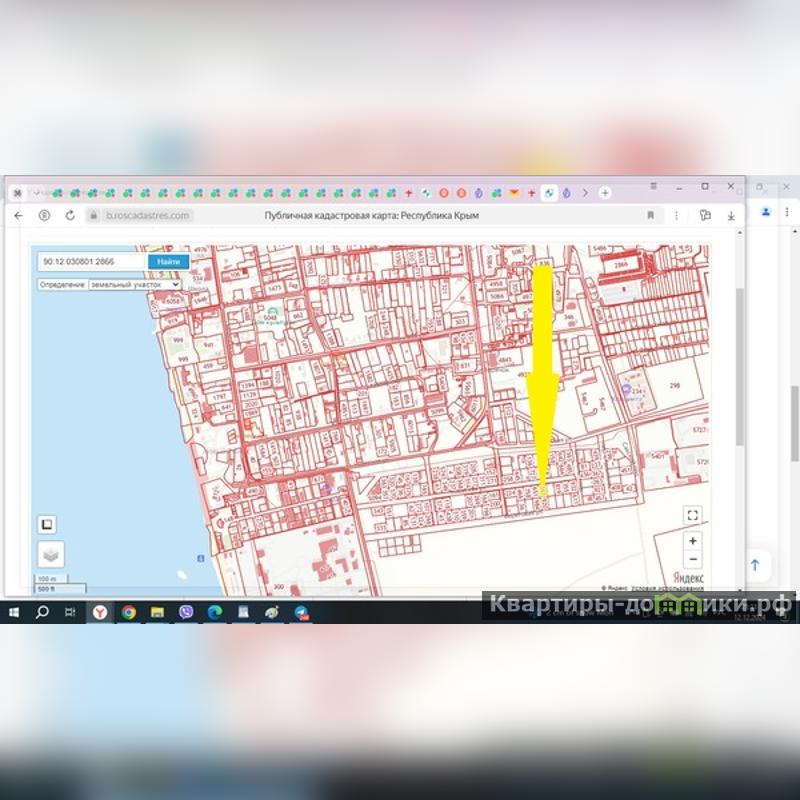Open the земельный участок dropdown

tap(134, 285)
